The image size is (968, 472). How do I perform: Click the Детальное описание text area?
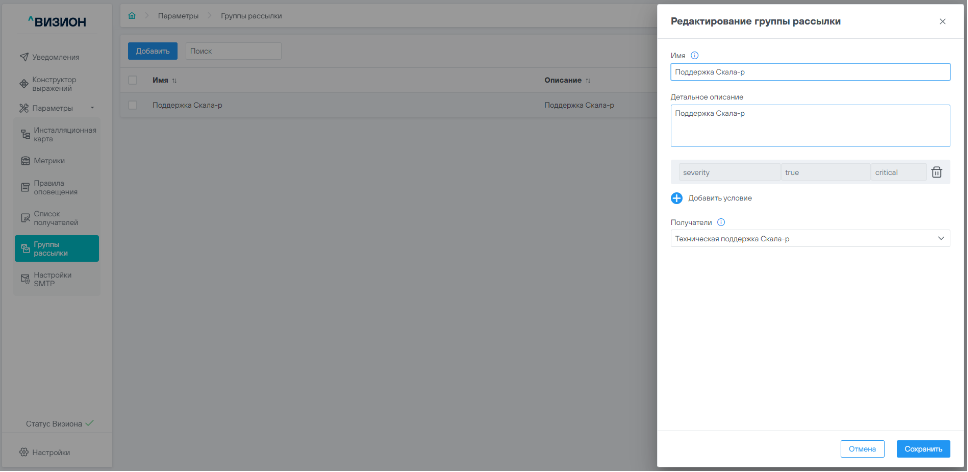(810, 126)
